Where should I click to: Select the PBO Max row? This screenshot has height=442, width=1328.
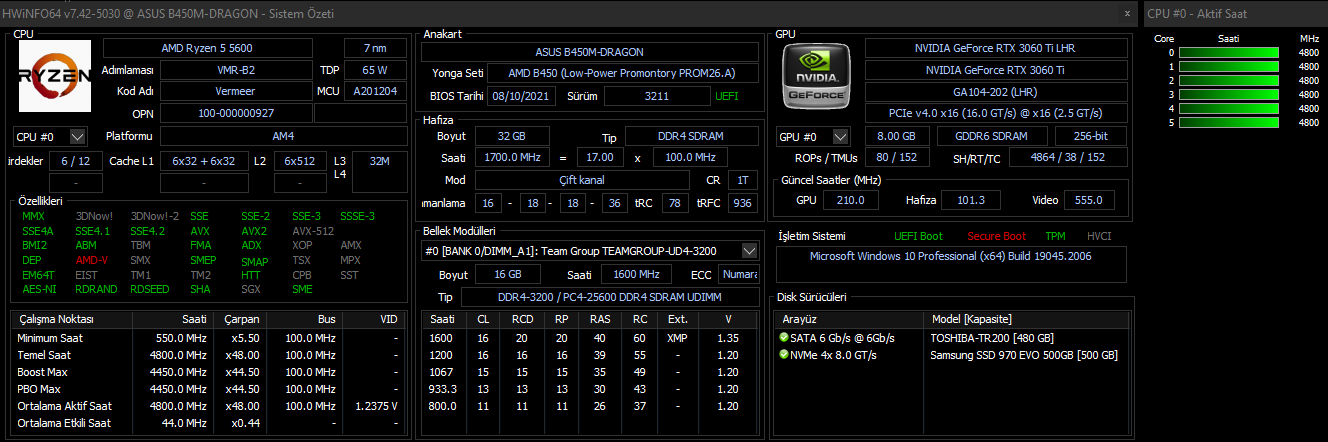point(208,389)
